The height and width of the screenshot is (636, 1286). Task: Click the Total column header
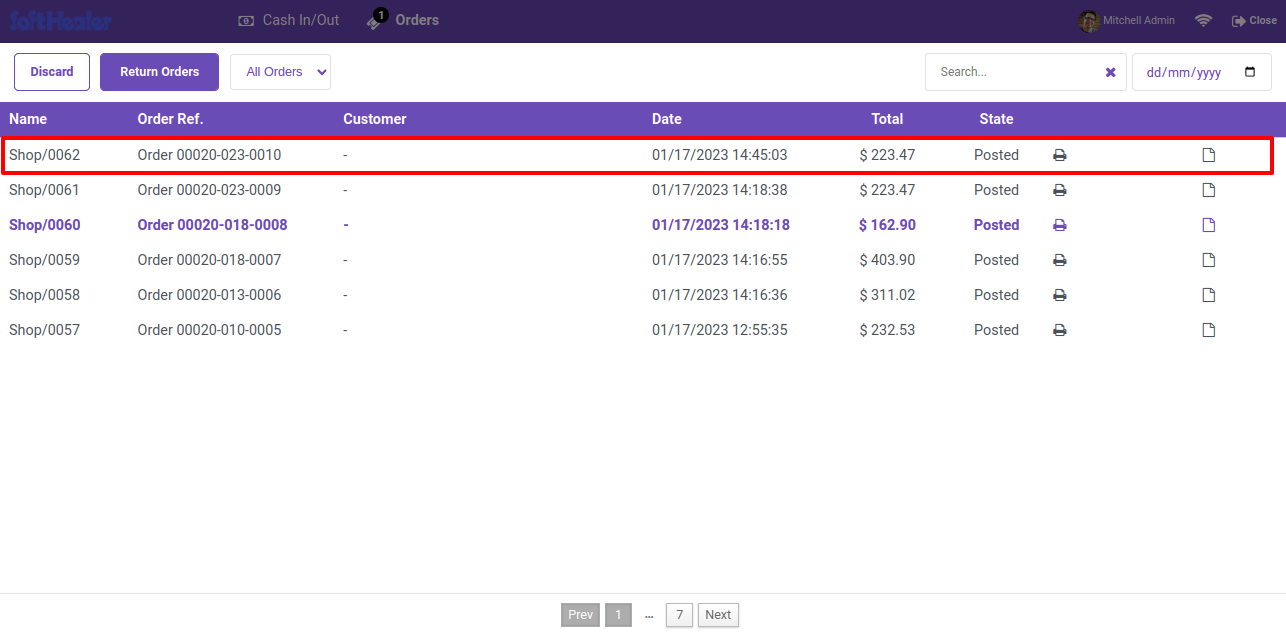[887, 119]
